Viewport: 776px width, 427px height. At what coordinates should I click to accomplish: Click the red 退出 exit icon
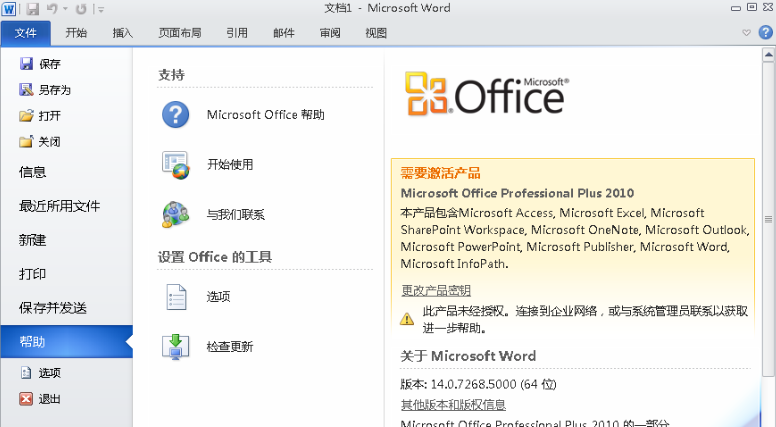pos(26,399)
